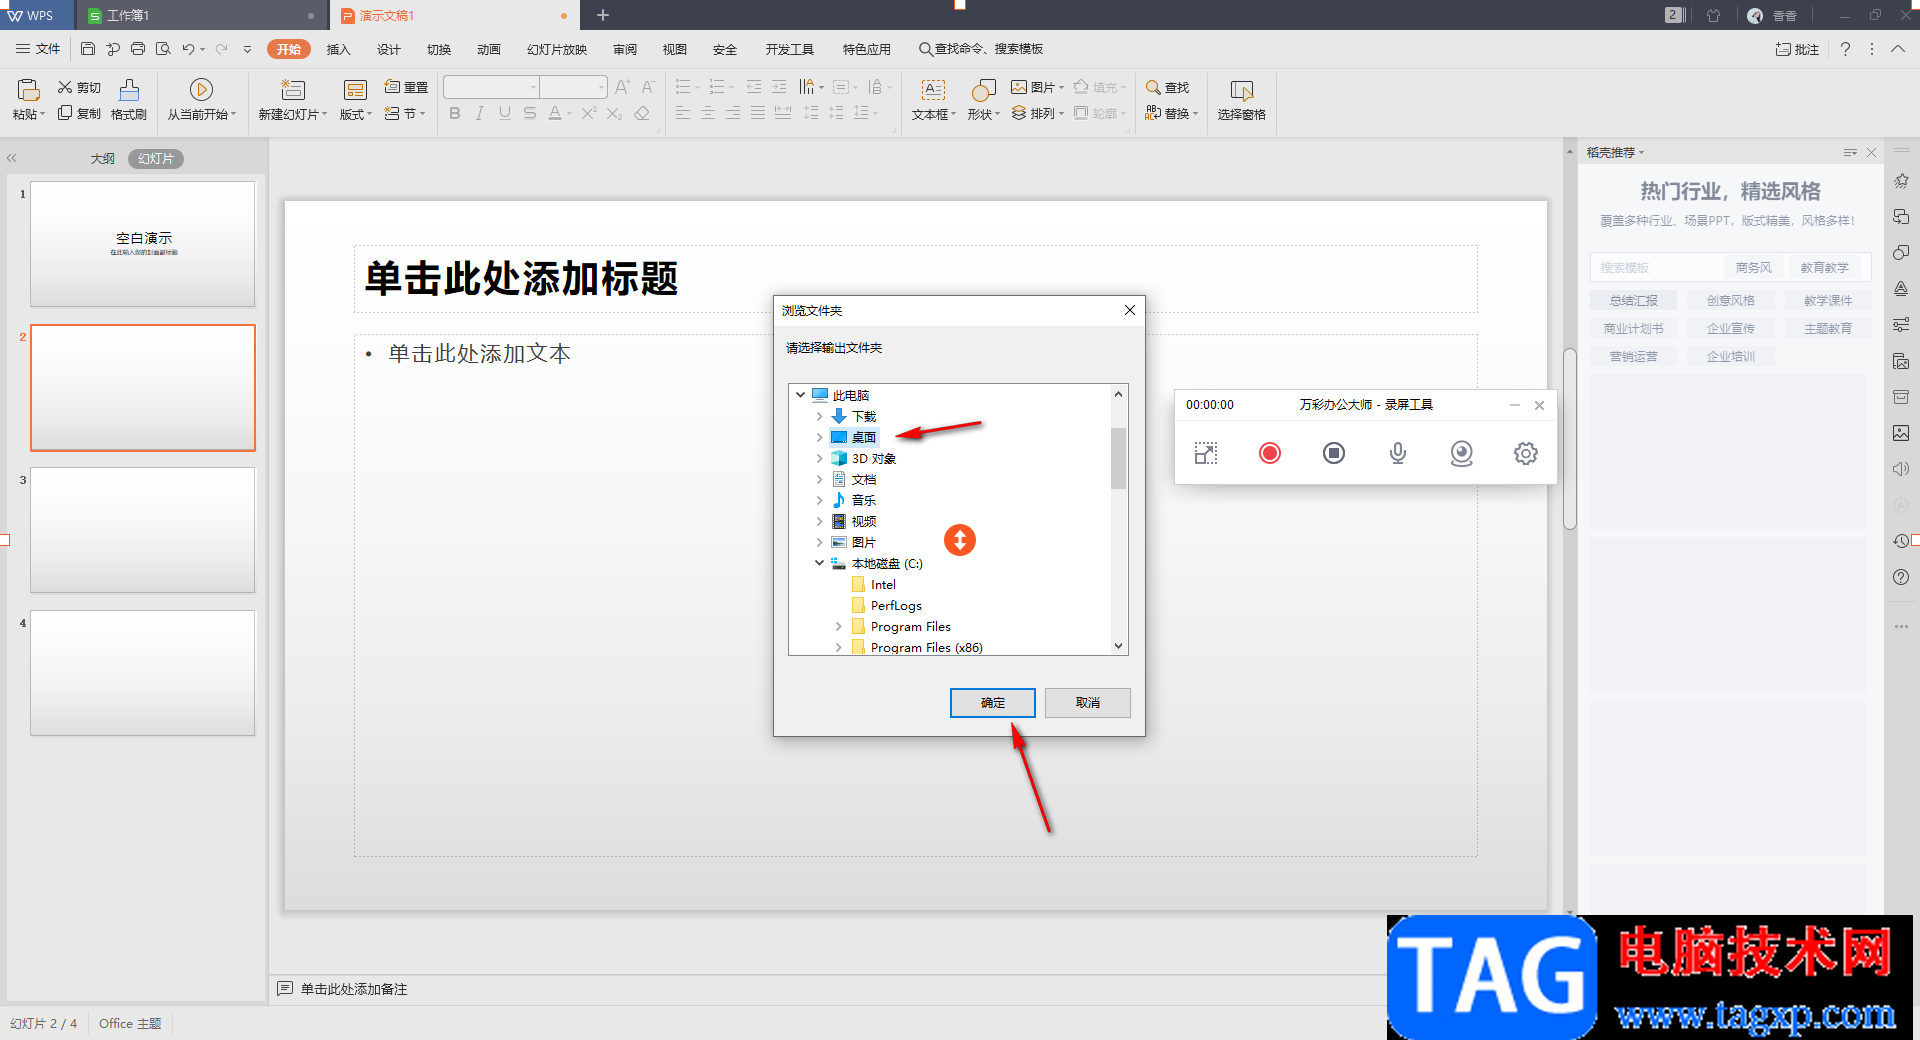Open the 动画 ribbon tab
The image size is (1920, 1040).
[489, 49]
